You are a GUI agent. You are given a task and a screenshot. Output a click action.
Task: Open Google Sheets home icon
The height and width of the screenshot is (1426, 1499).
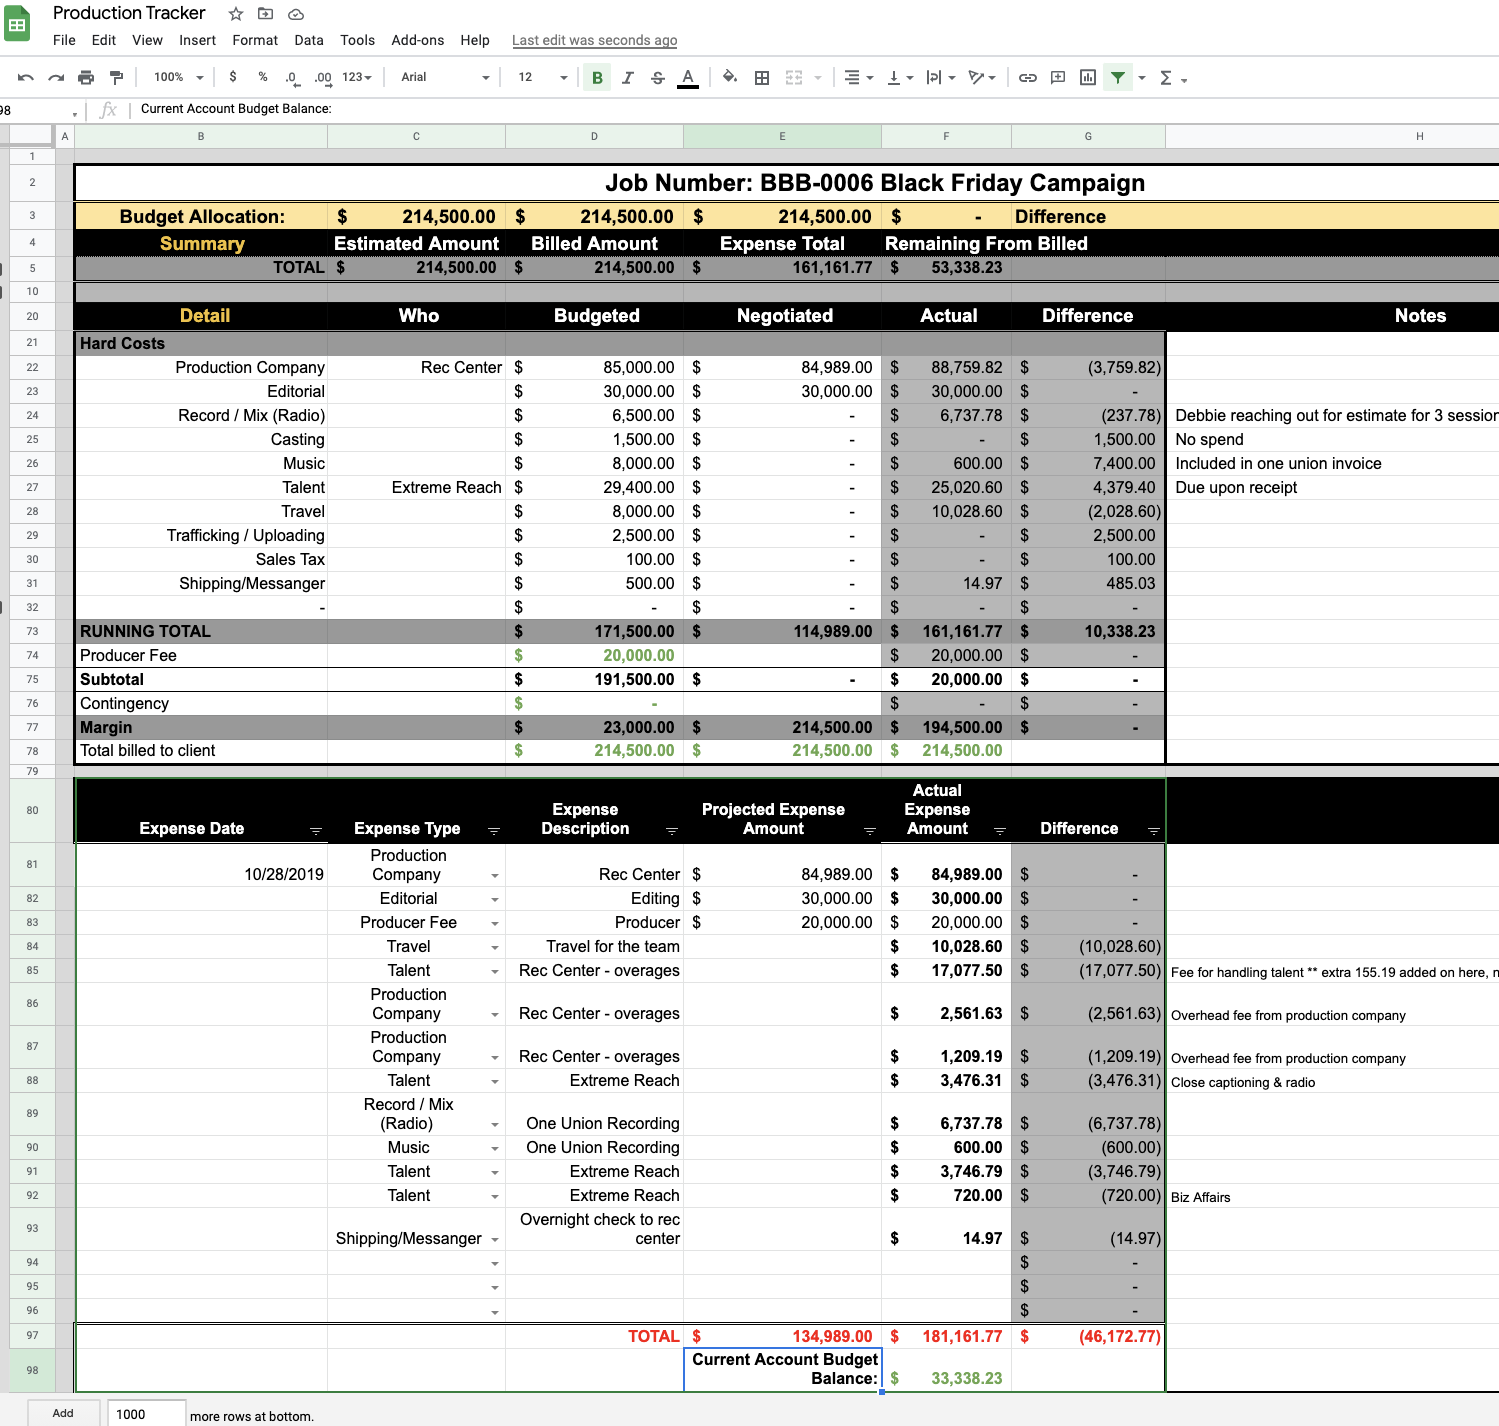17,25
